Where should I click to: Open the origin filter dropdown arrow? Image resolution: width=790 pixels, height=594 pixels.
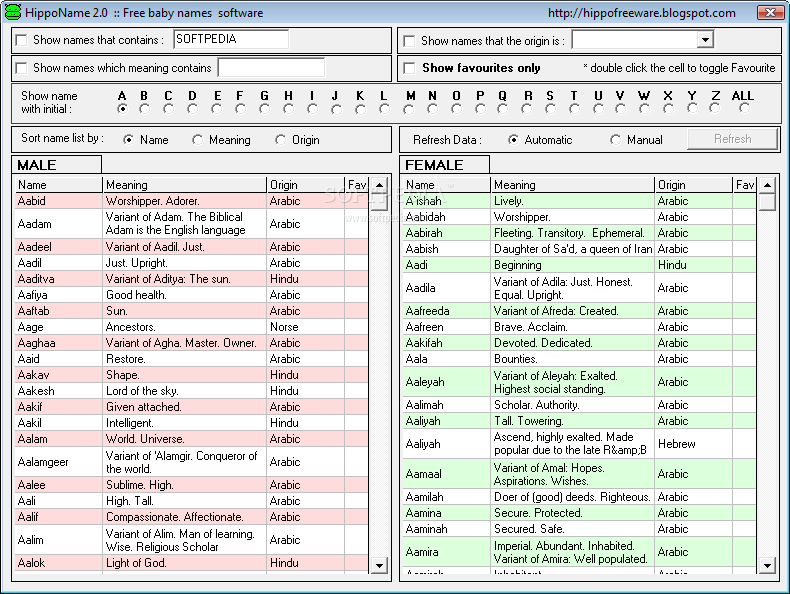pyautogui.click(x=705, y=40)
